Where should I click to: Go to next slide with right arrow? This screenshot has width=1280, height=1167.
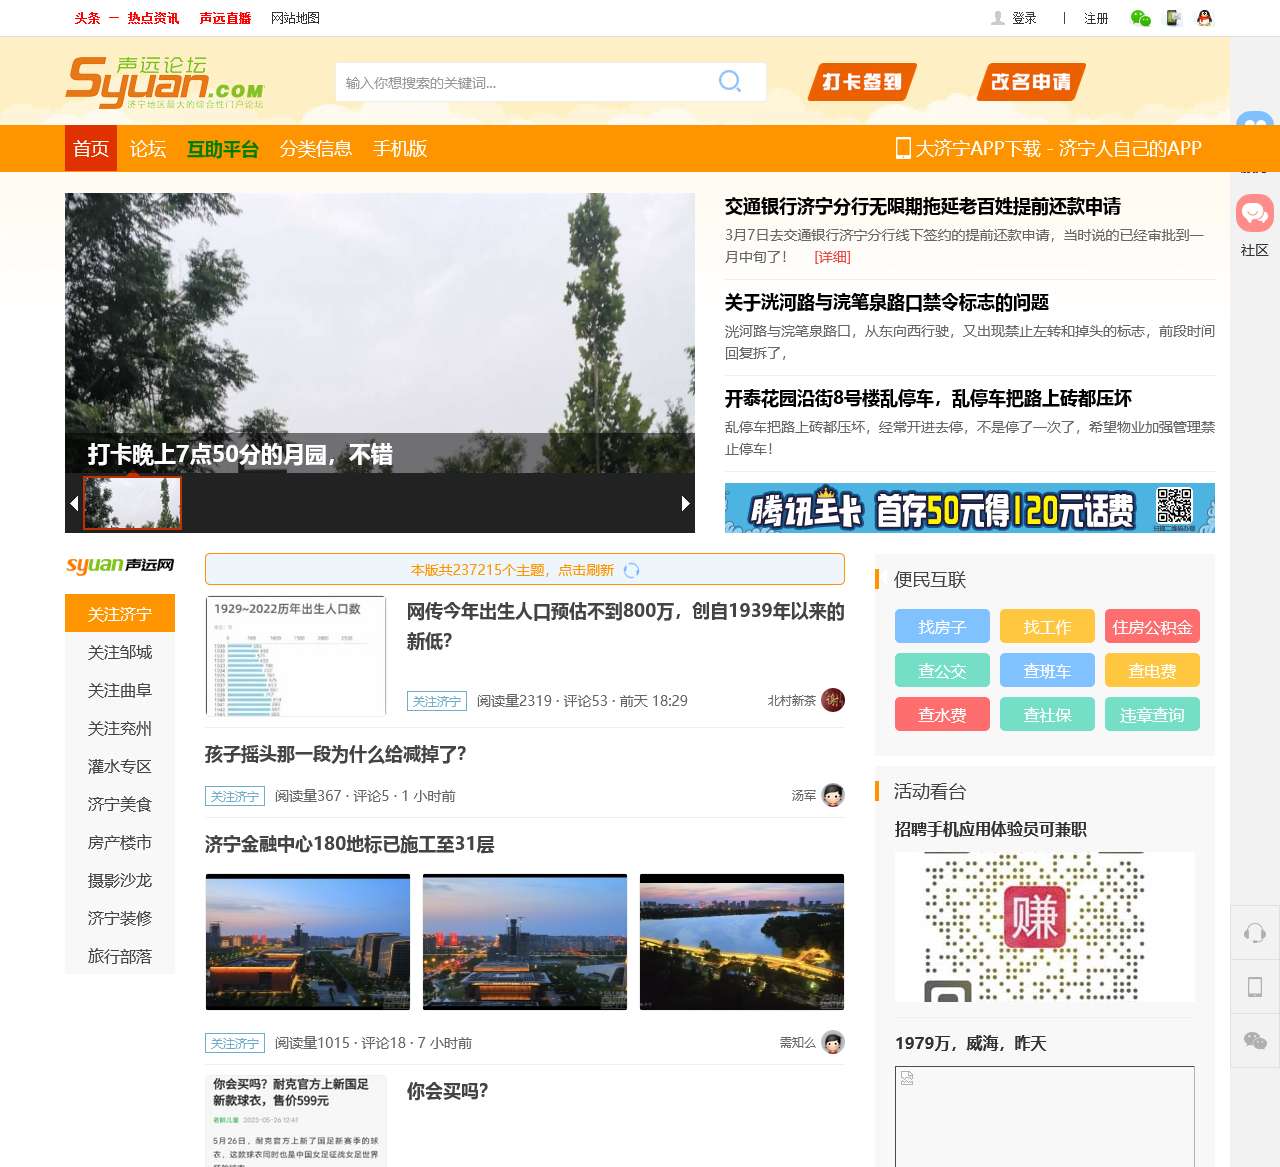pyautogui.click(x=685, y=503)
